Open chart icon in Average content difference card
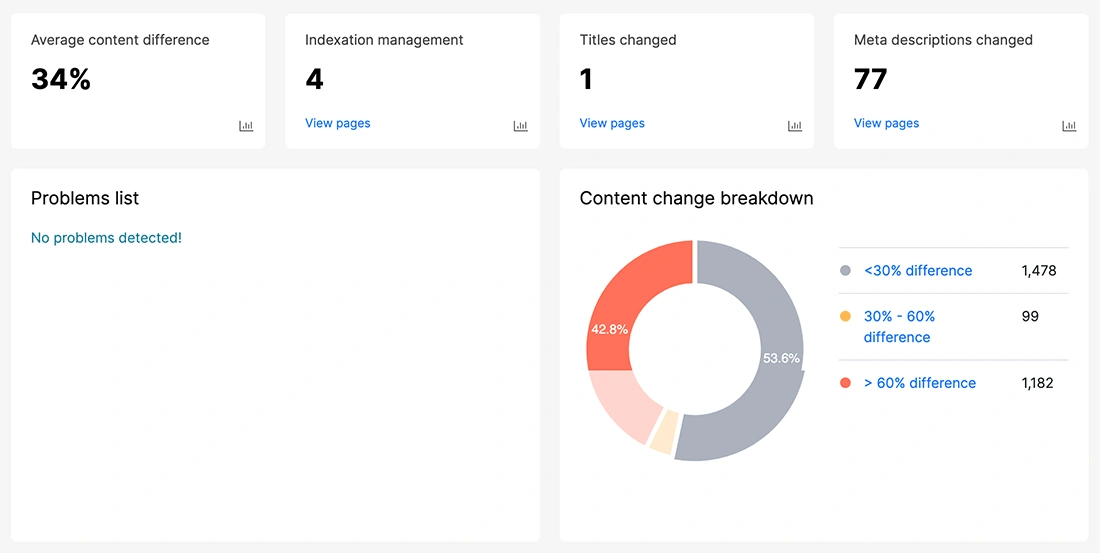Image resolution: width=1100 pixels, height=553 pixels. point(246,126)
